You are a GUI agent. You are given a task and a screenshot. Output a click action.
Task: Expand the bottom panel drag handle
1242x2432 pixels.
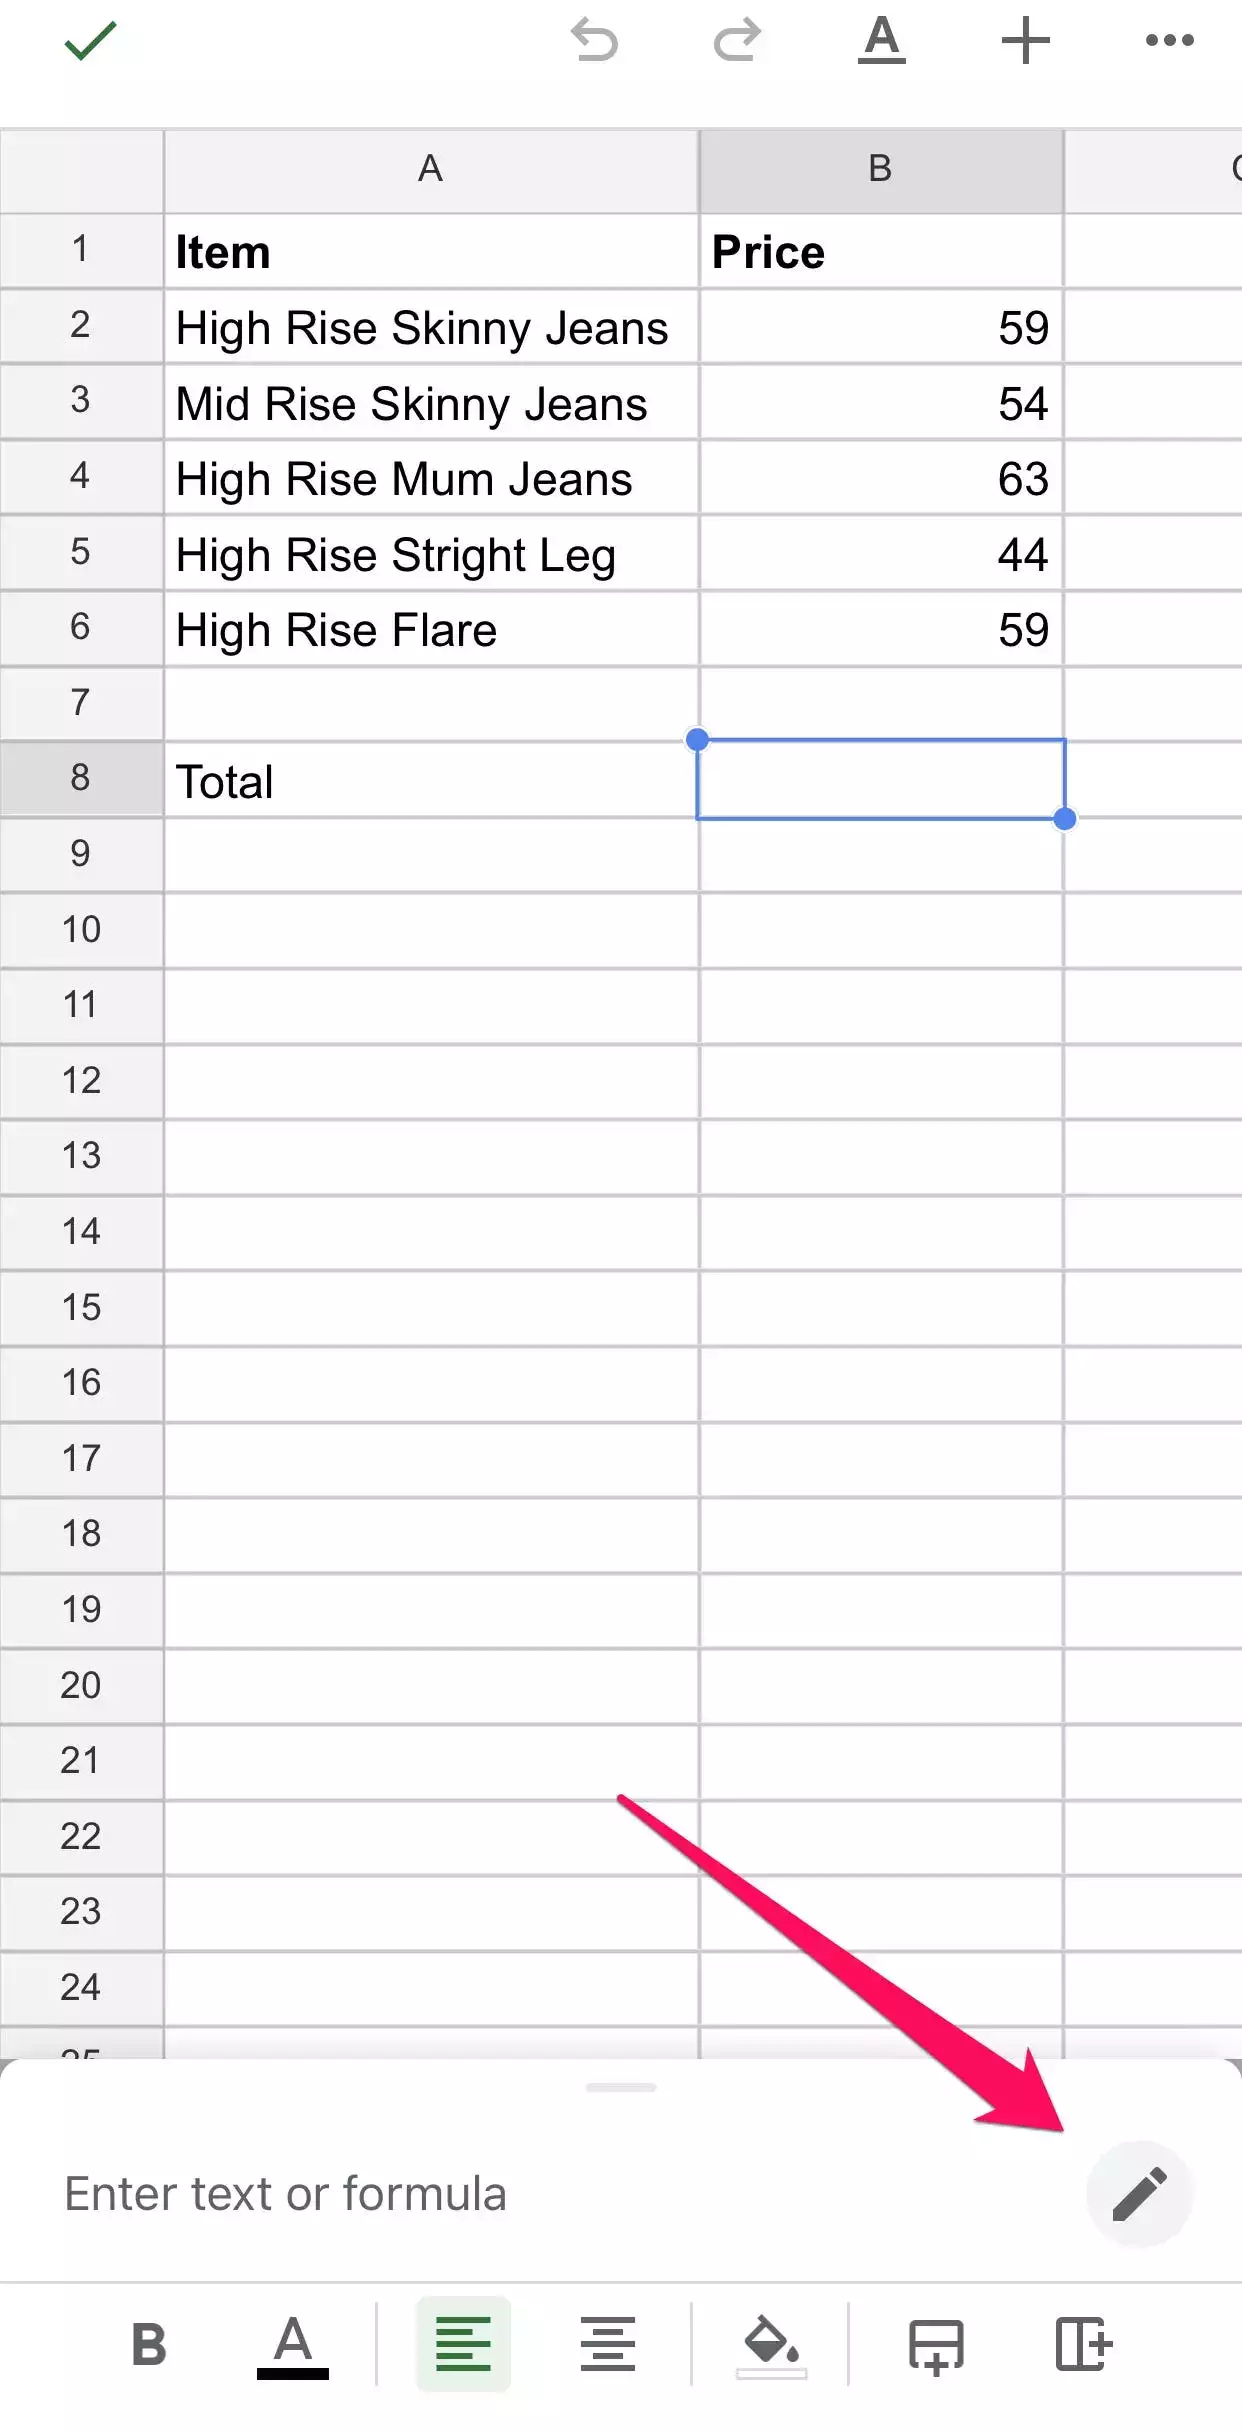pos(621,2087)
